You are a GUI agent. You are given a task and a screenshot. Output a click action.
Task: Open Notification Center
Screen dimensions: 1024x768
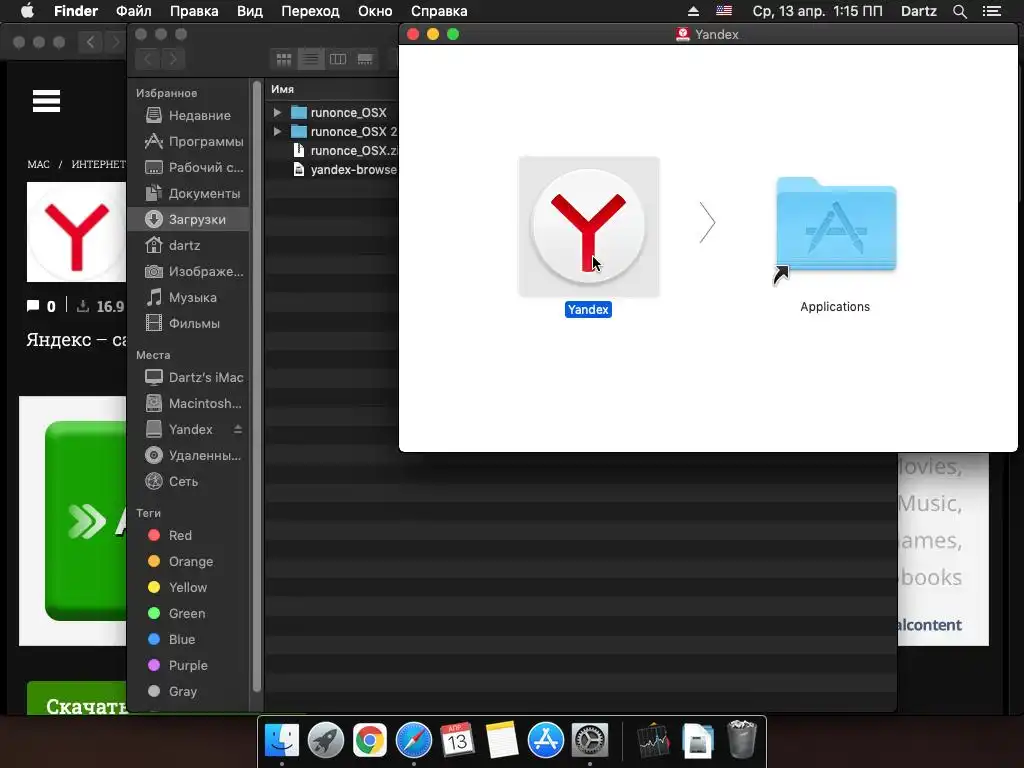tap(992, 11)
